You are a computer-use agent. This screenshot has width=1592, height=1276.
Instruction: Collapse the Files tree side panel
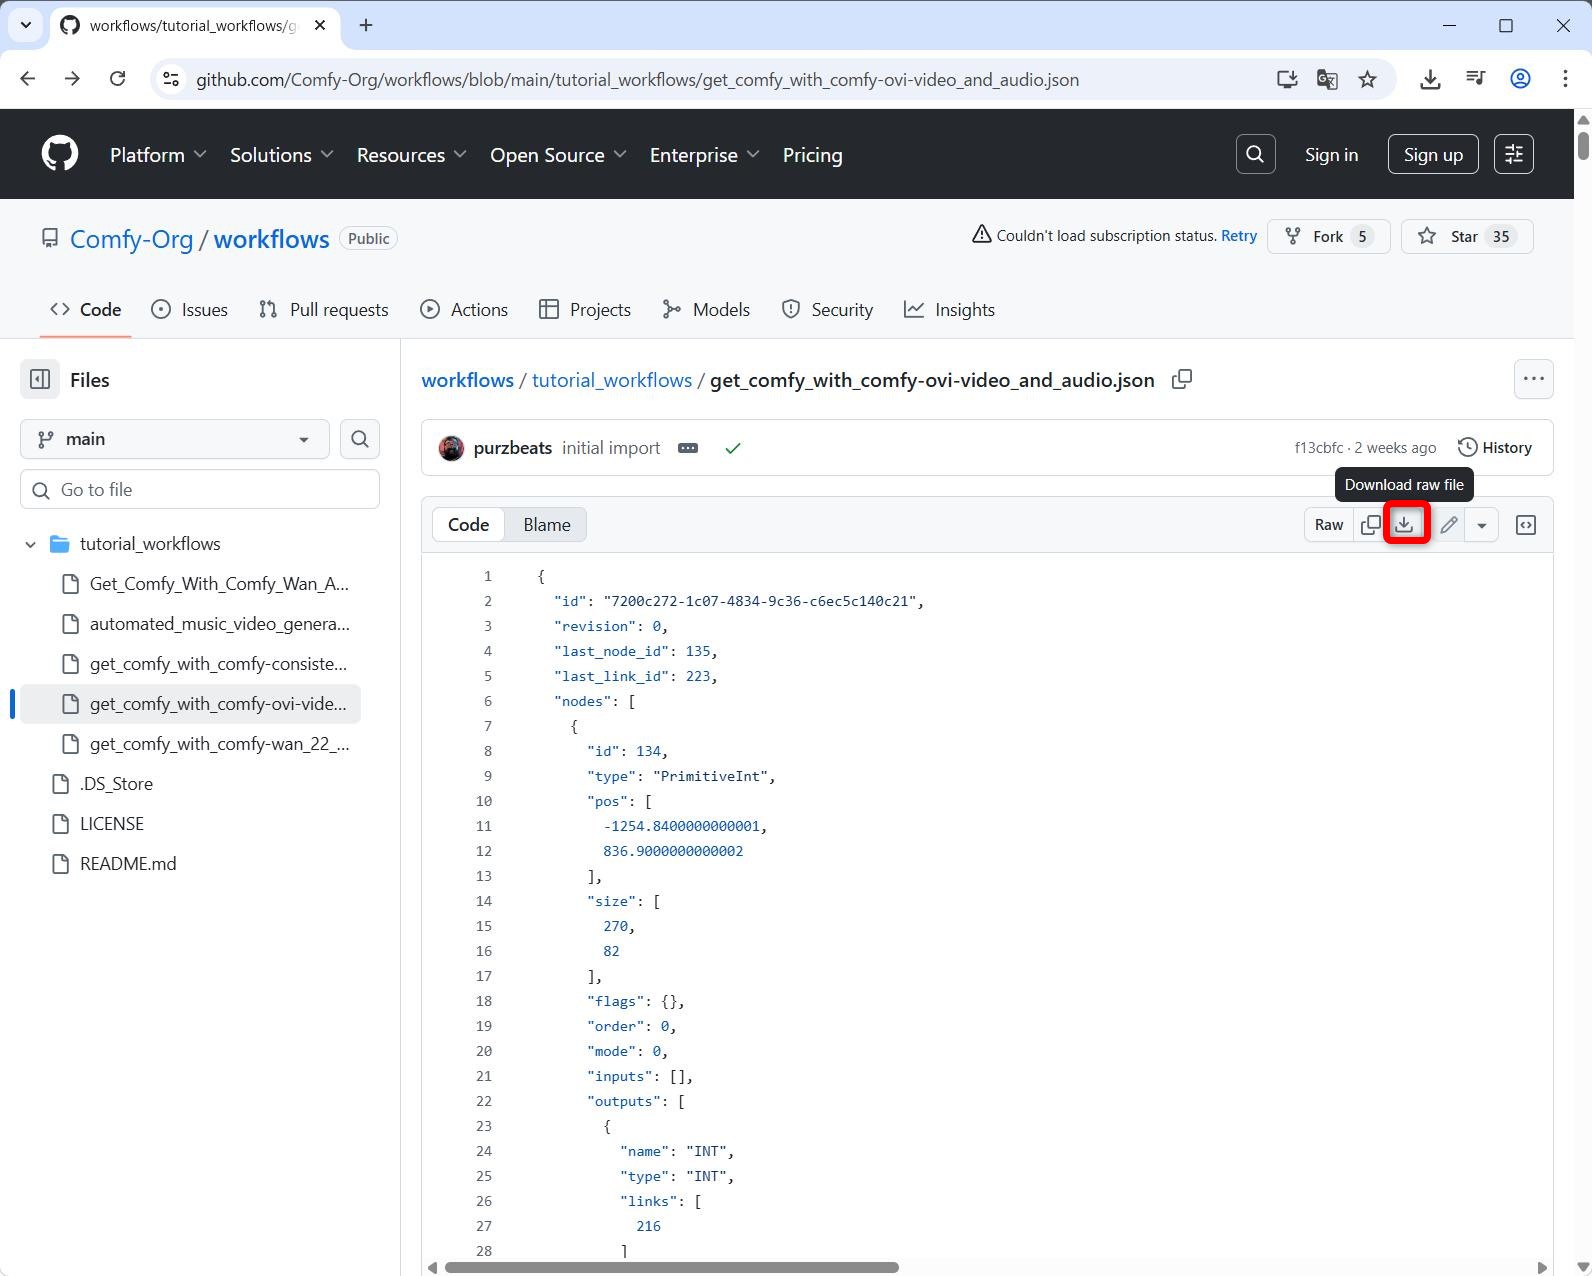click(x=40, y=380)
